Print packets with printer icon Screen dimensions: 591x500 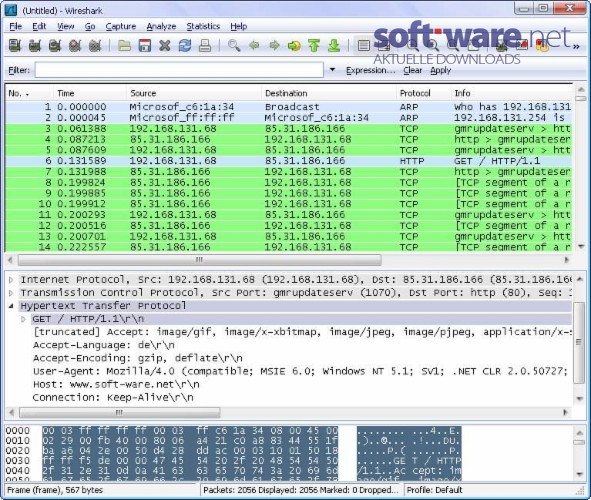tap(205, 46)
